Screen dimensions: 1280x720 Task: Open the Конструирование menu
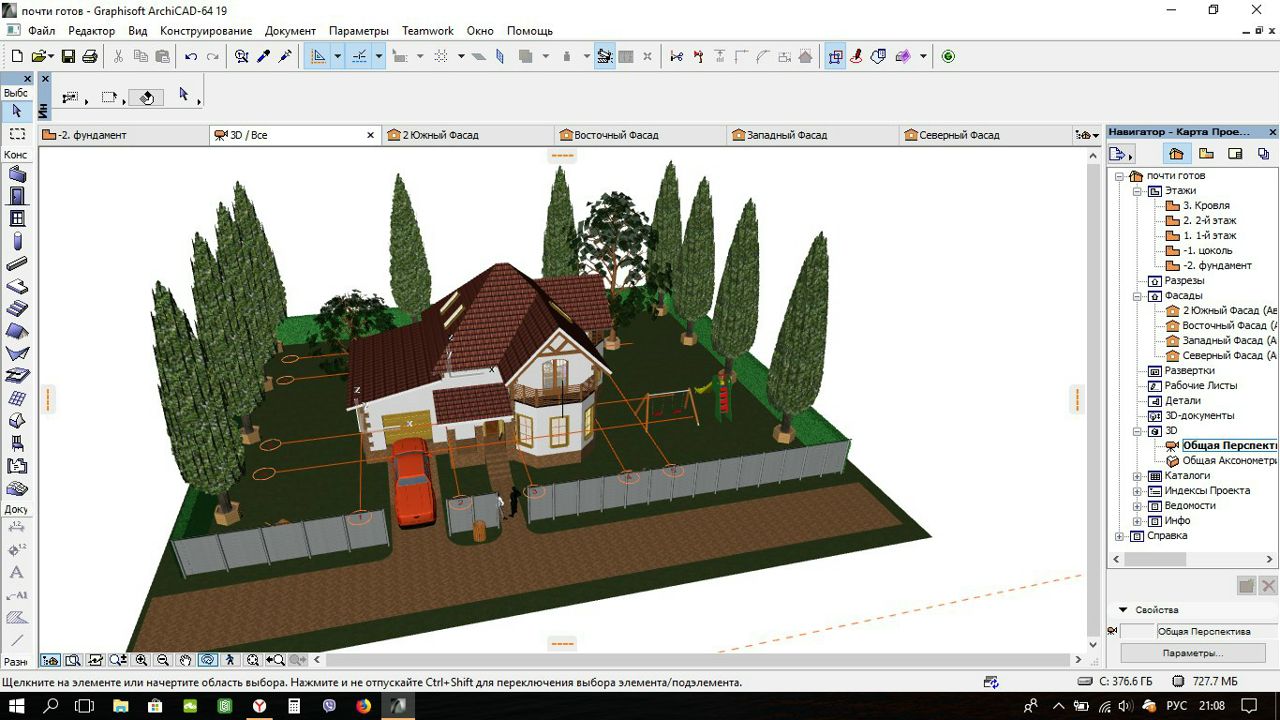(206, 31)
